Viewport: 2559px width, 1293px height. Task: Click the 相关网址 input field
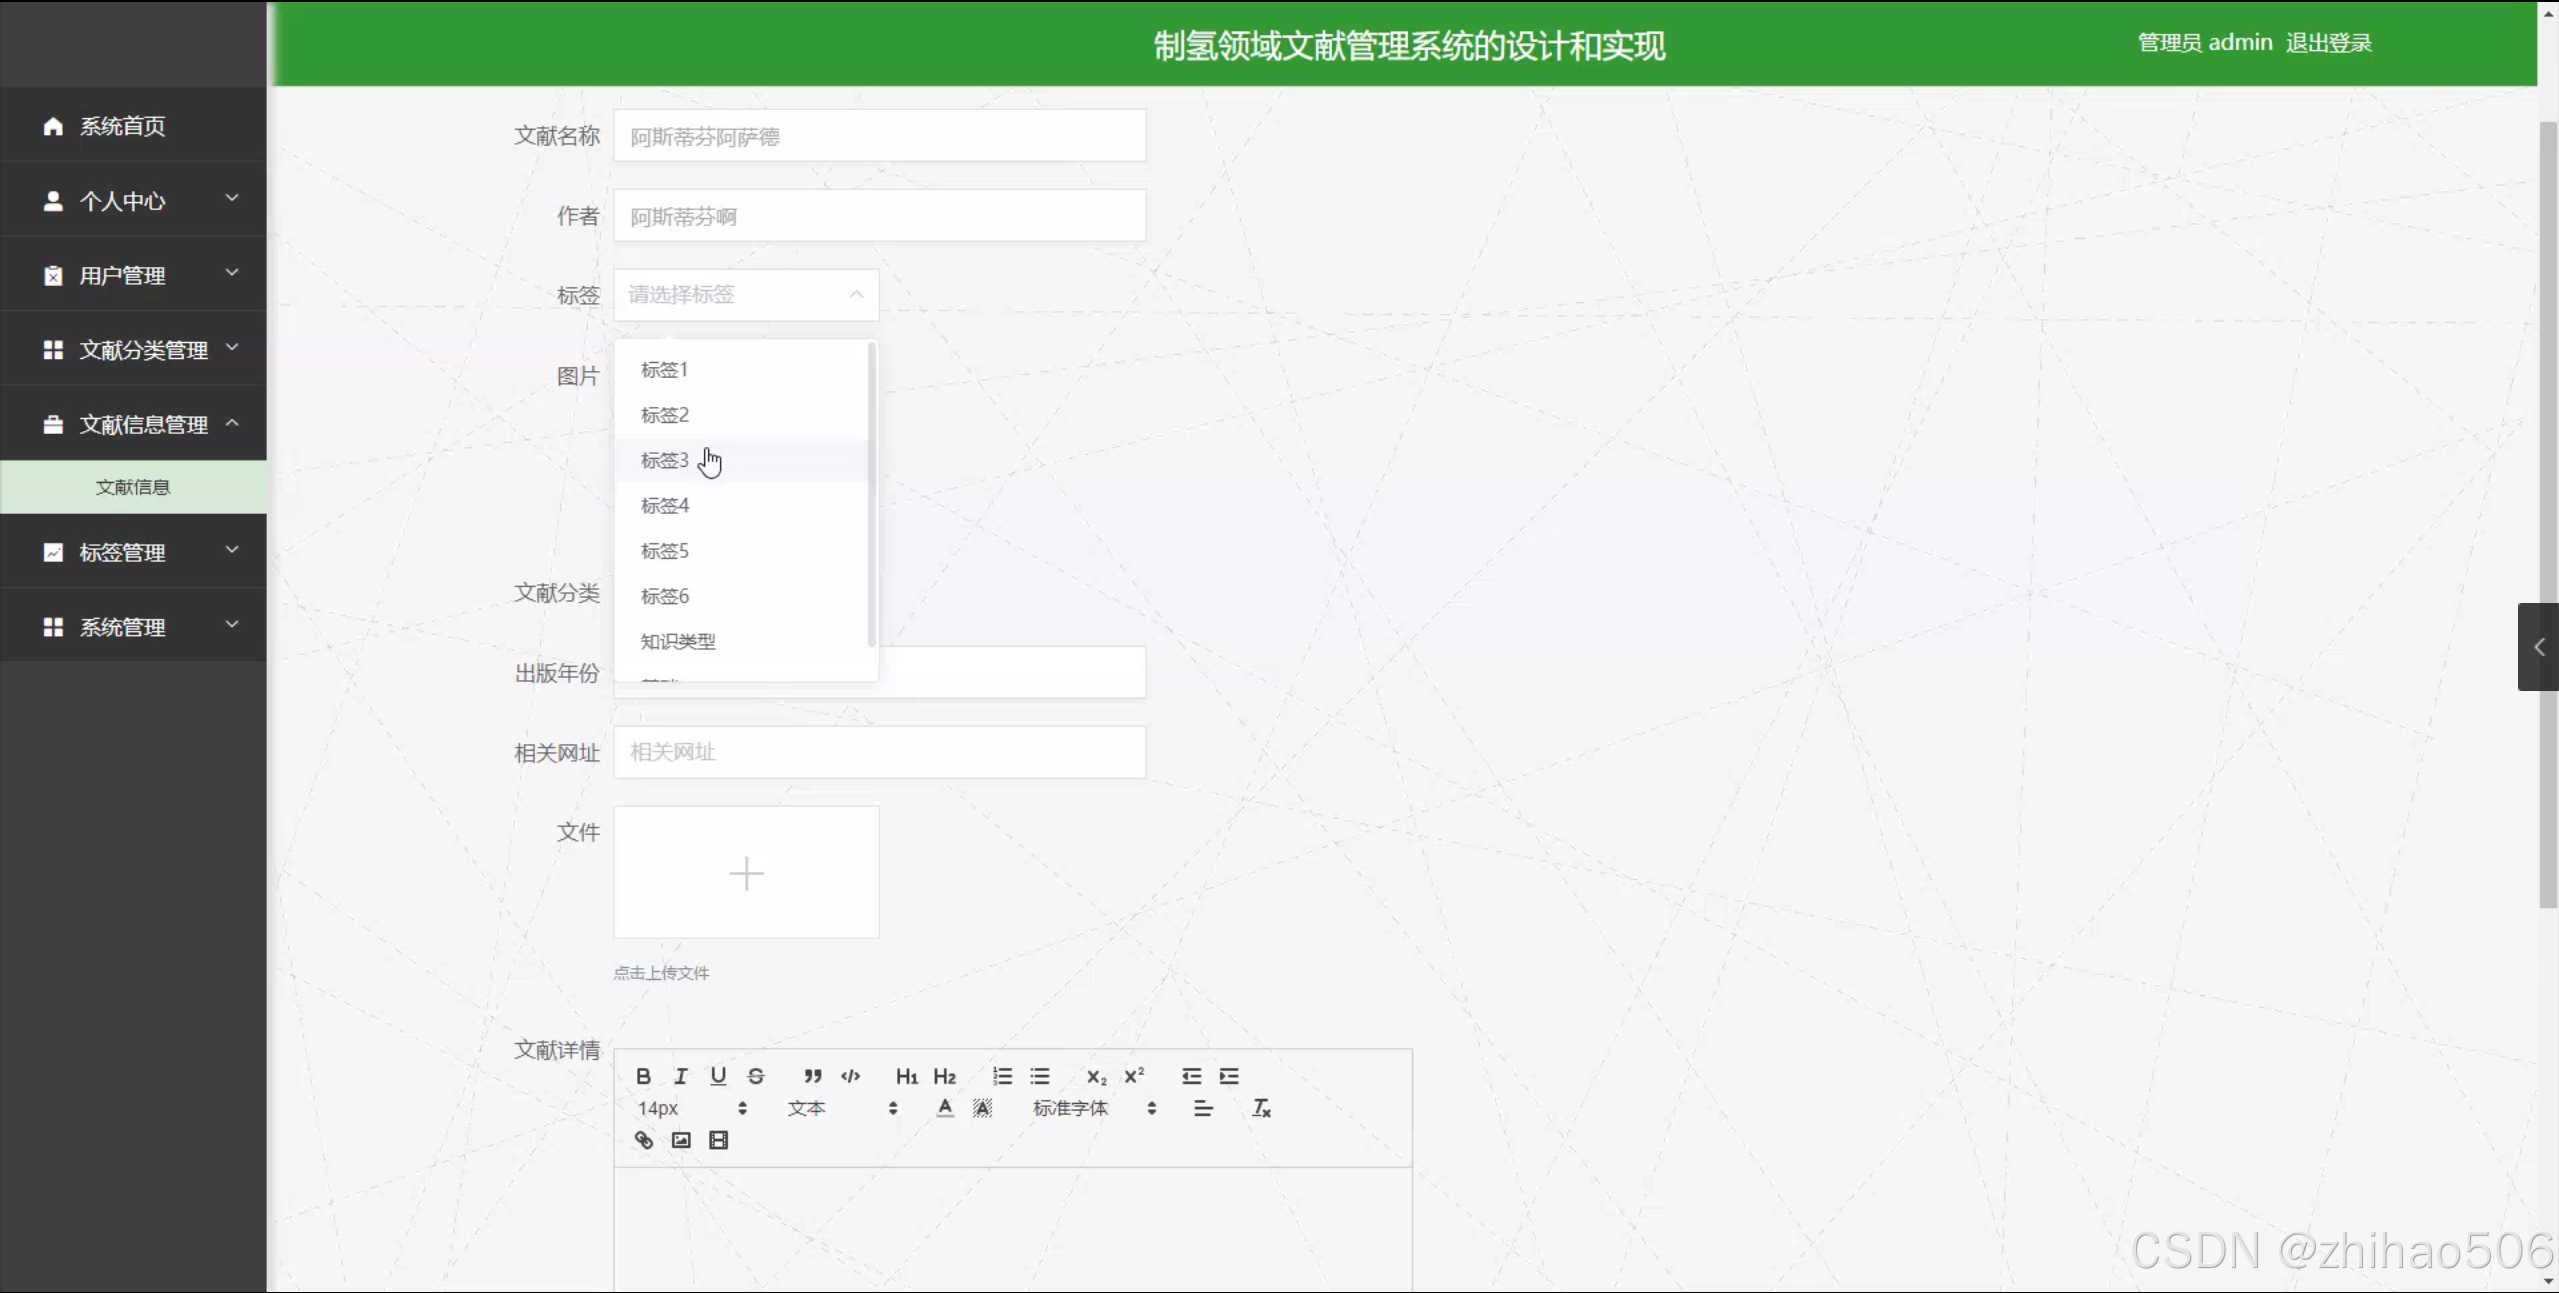879,752
